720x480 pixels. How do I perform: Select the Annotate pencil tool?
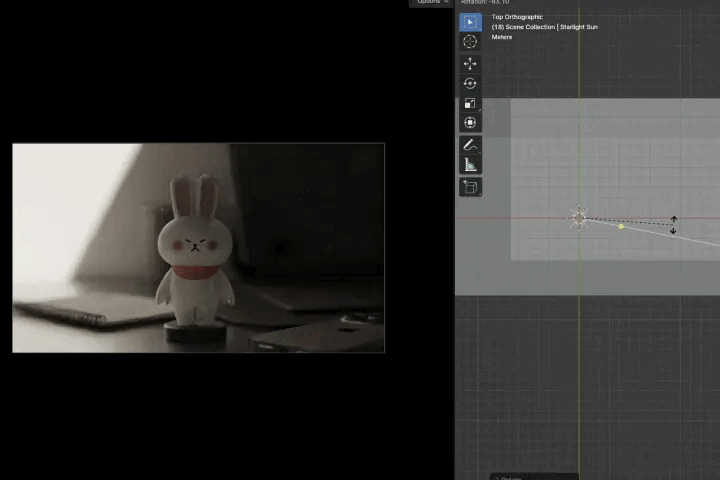point(470,145)
